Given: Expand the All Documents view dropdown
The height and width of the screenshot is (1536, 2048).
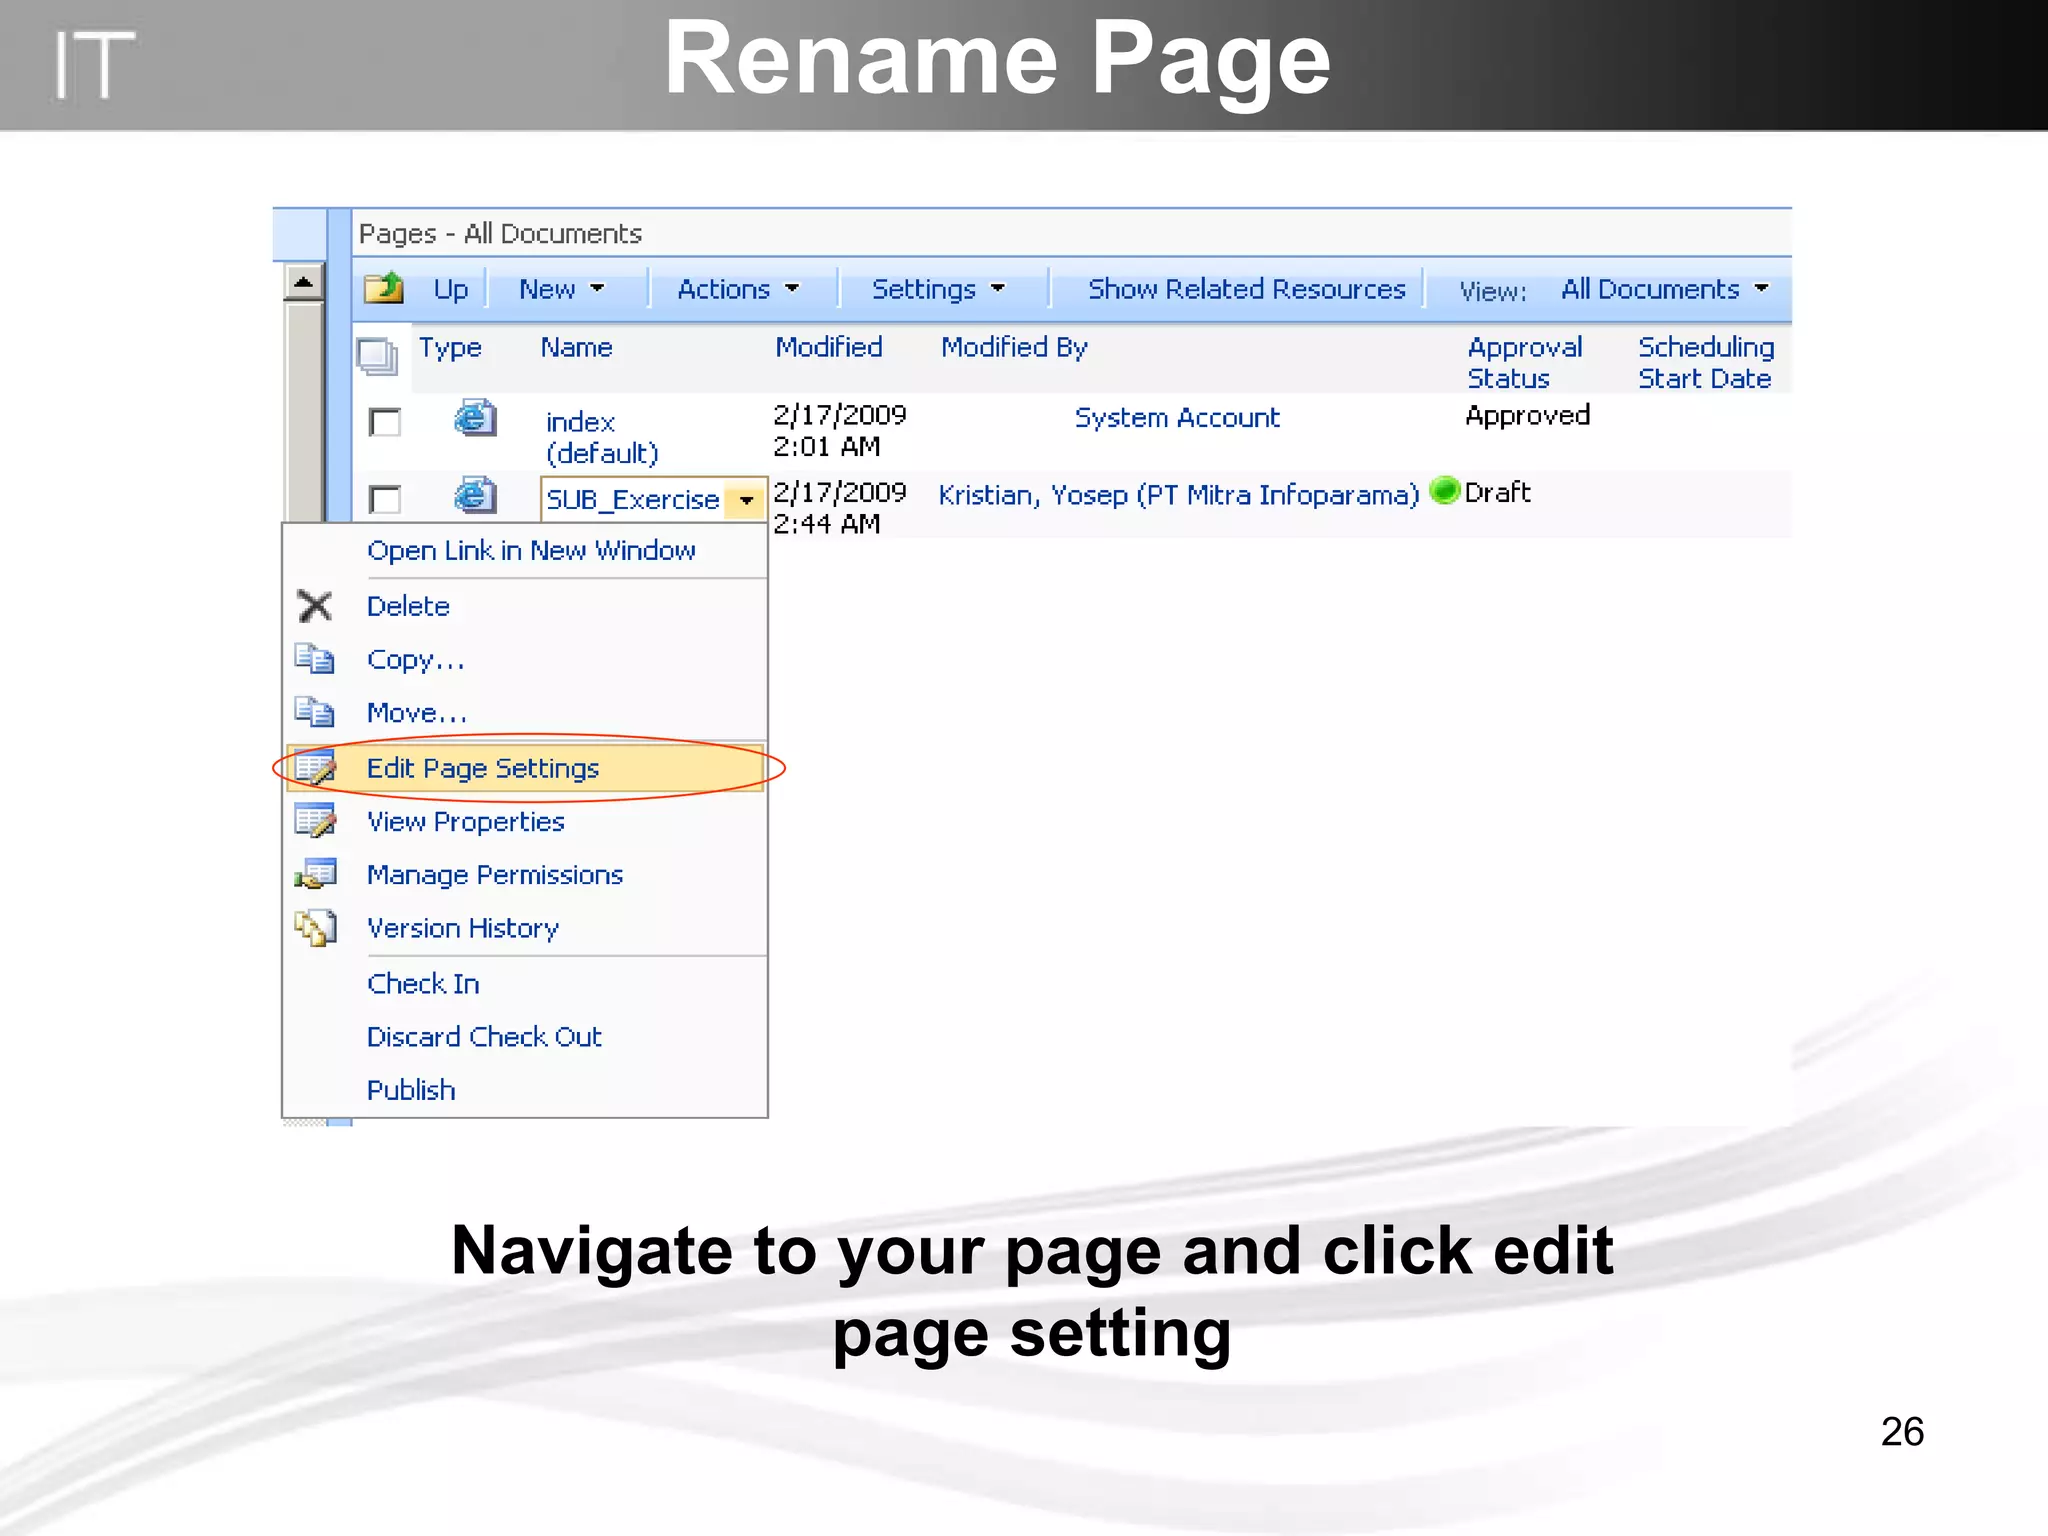Looking at the screenshot, I should 1666,289.
